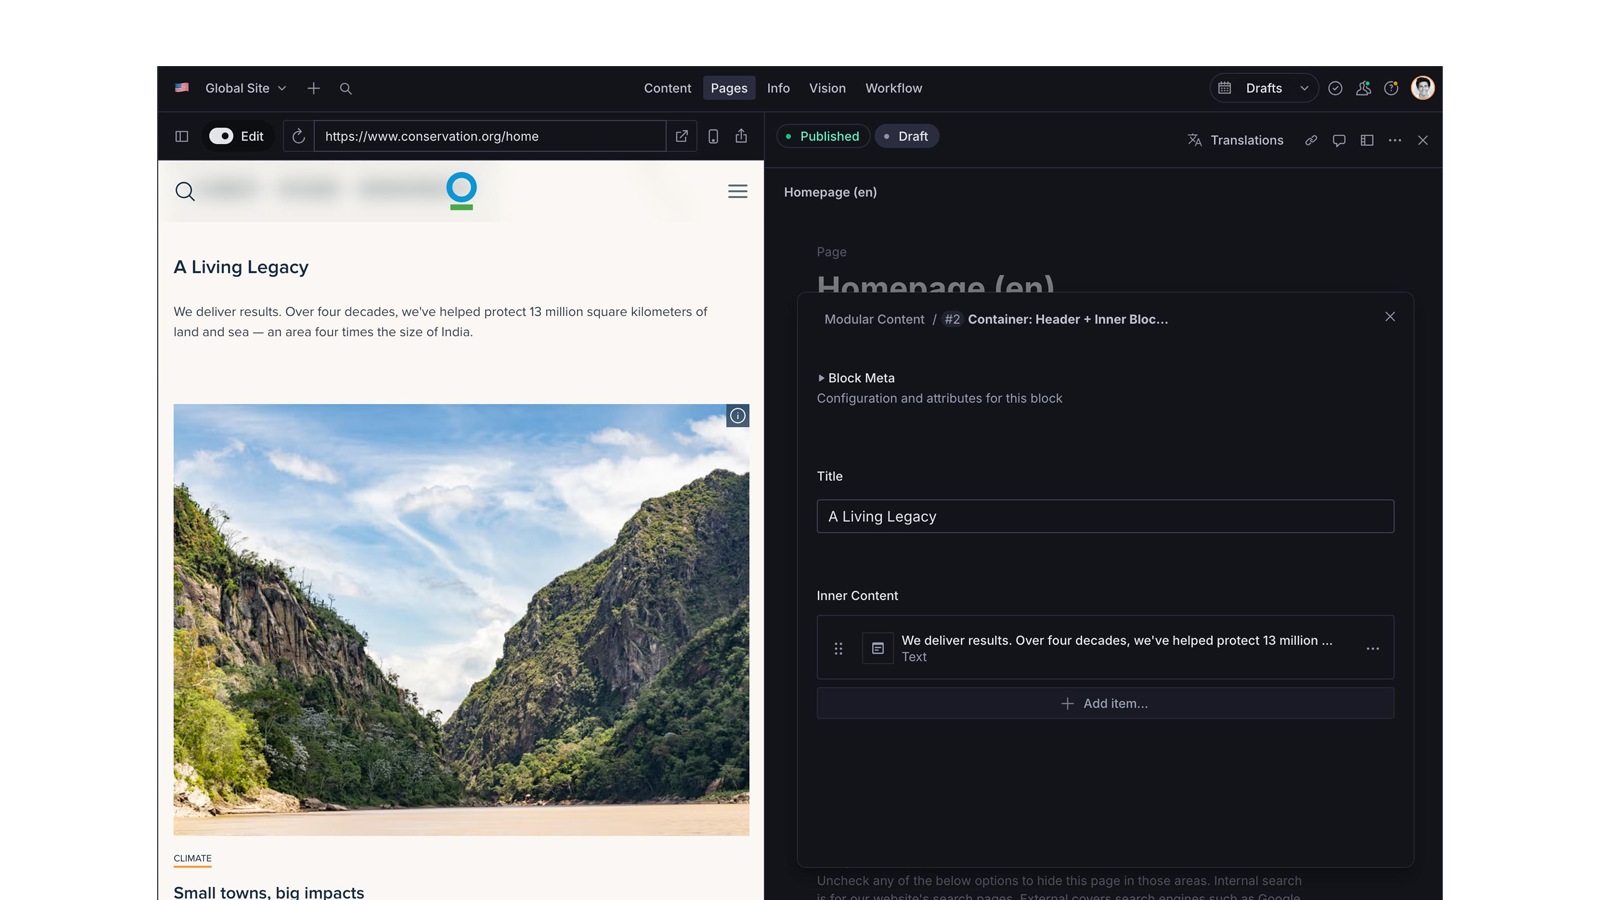Open preview in new window
Image resolution: width=1600 pixels, height=900 pixels.
click(682, 136)
